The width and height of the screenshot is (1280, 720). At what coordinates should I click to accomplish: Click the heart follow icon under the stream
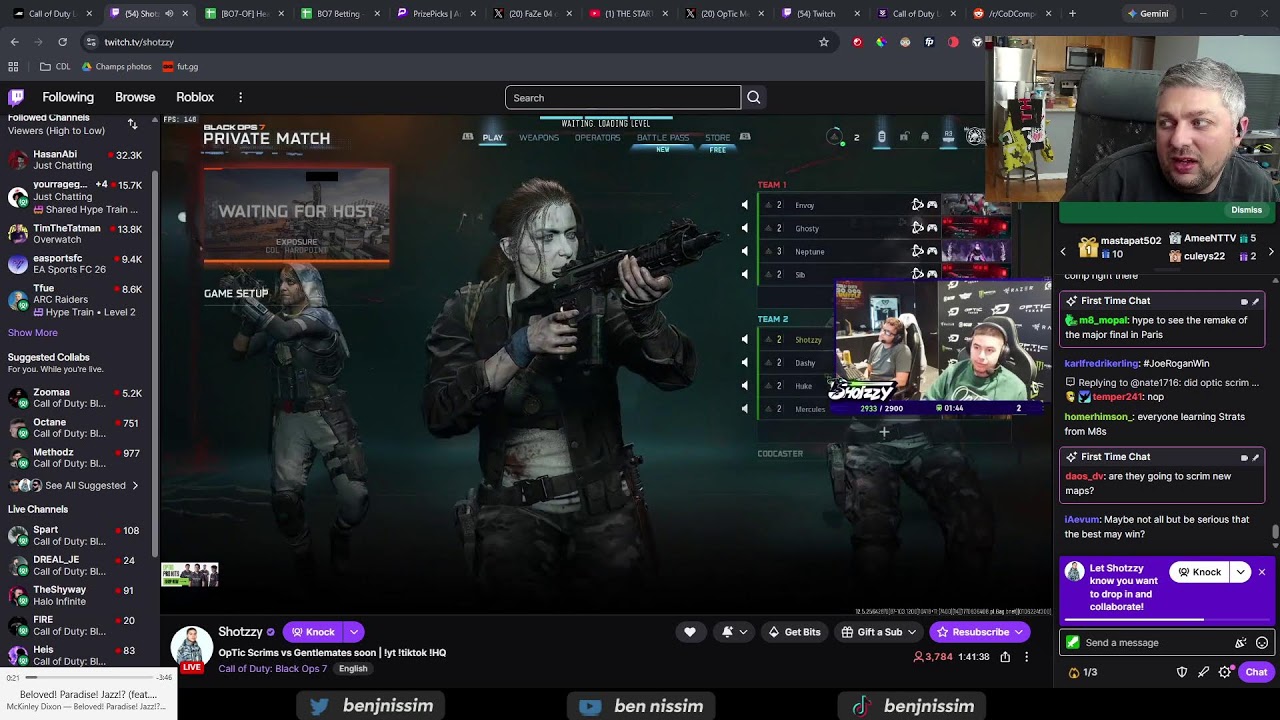689,632
